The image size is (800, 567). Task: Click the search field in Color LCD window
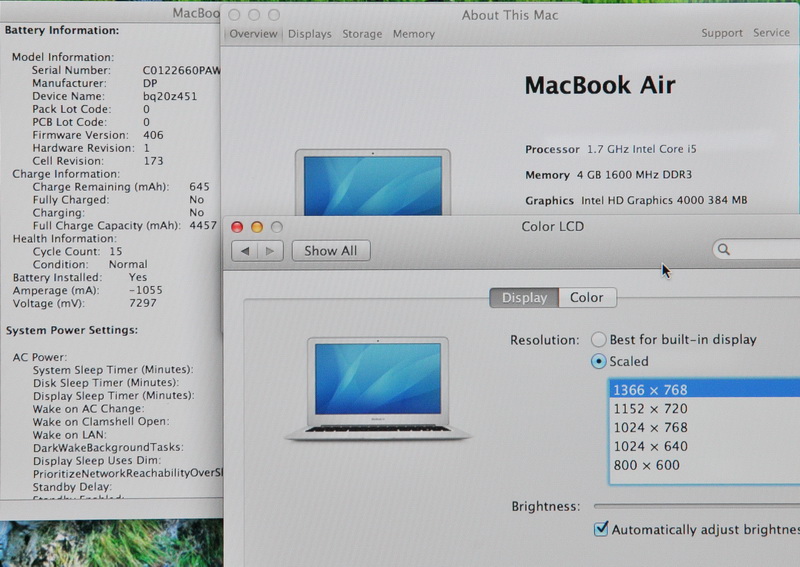757,249
